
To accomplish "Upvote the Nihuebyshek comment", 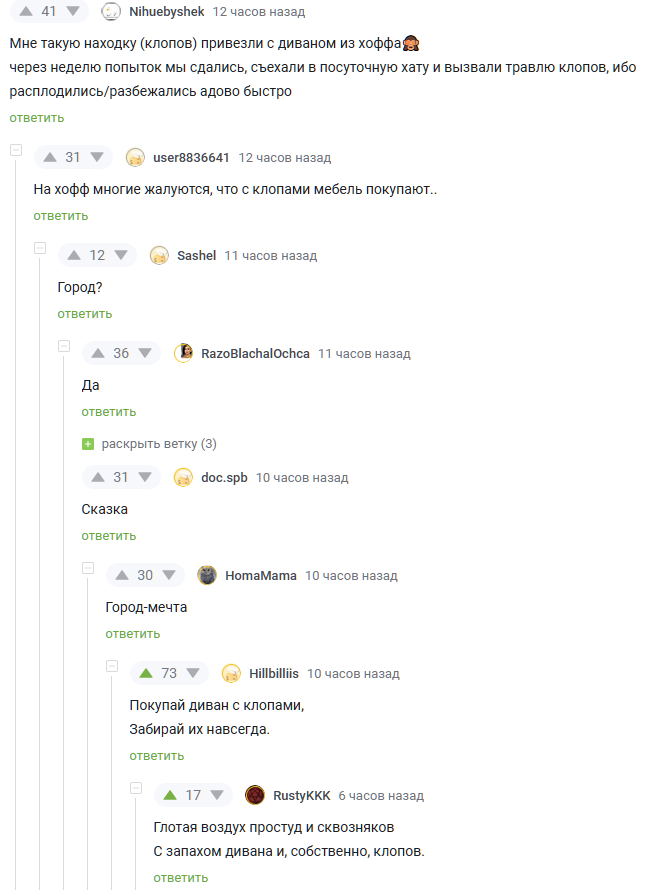I will pos(26,11).
